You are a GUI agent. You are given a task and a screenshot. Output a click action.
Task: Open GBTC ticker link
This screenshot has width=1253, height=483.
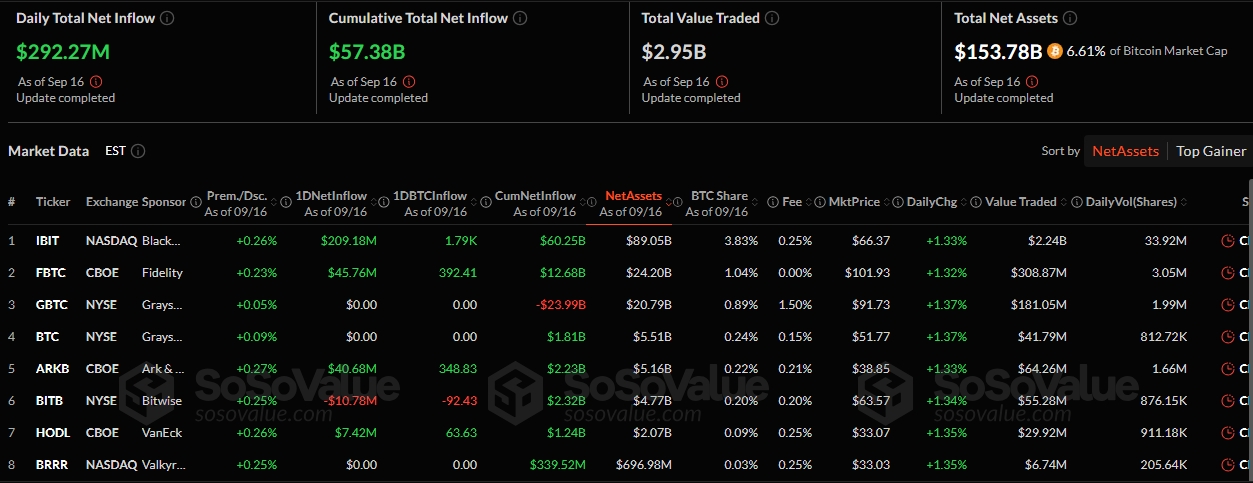point(52,305)
